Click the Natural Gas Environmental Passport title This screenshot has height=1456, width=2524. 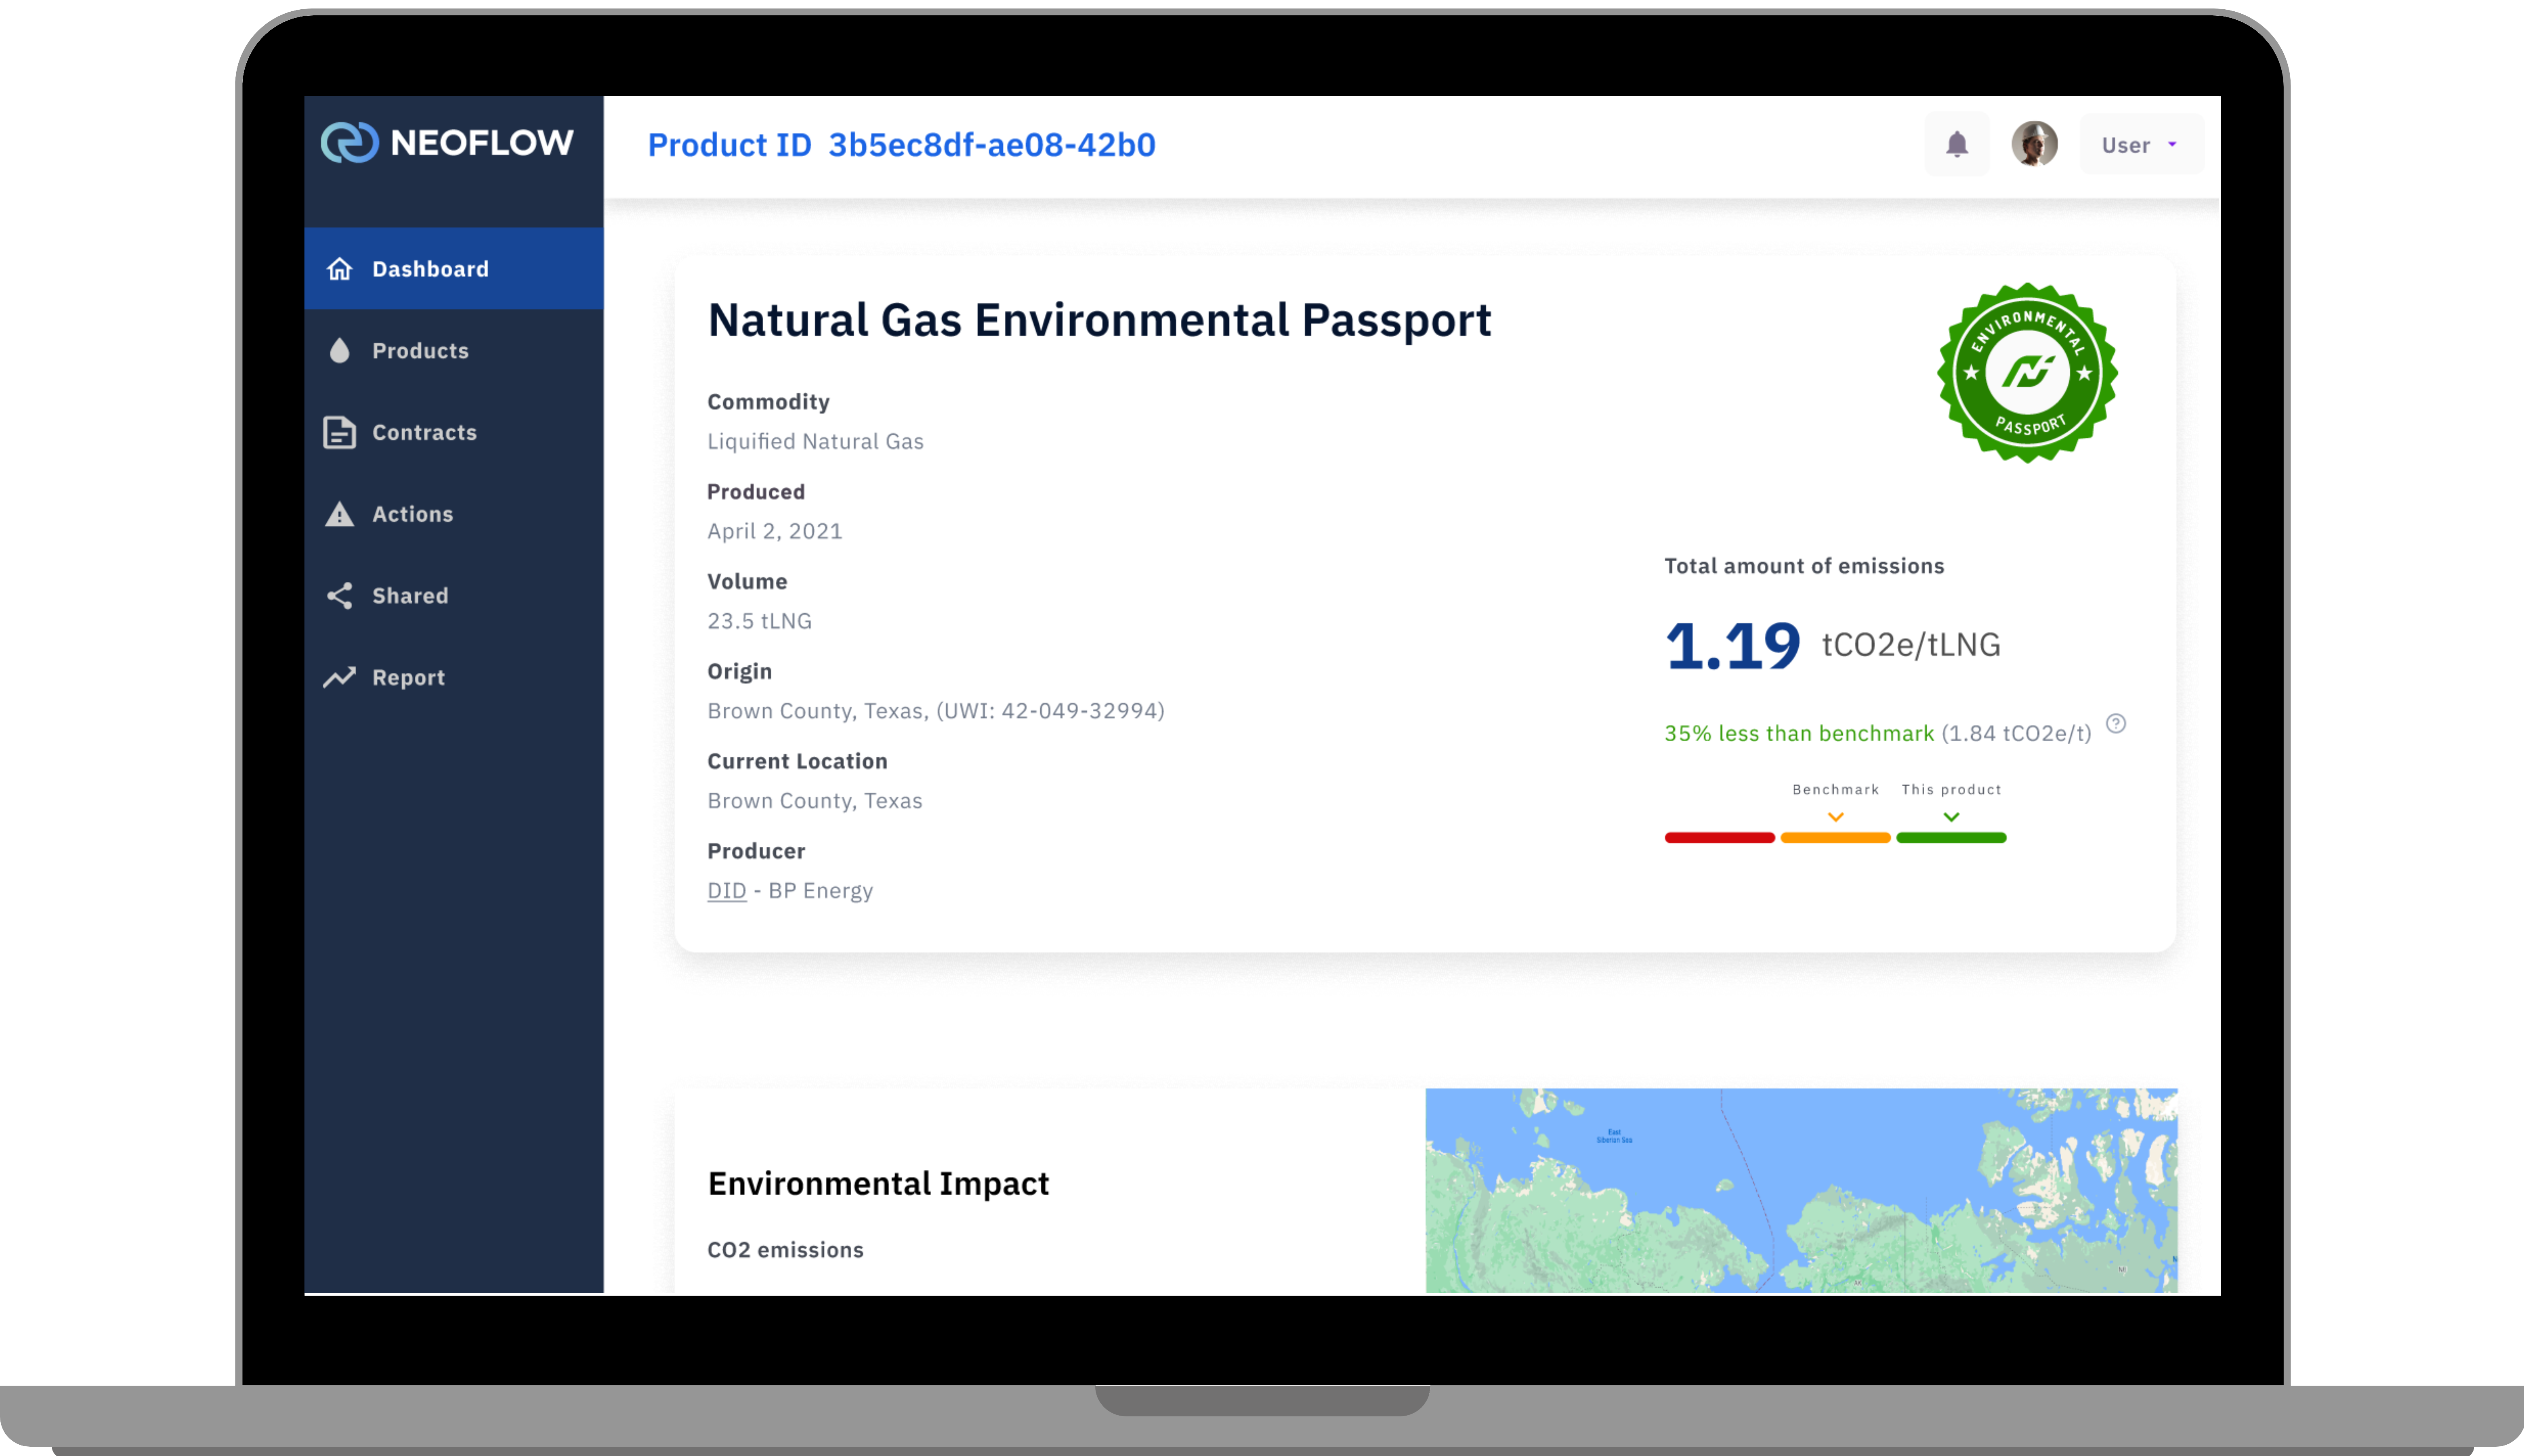click(1100, 321)
